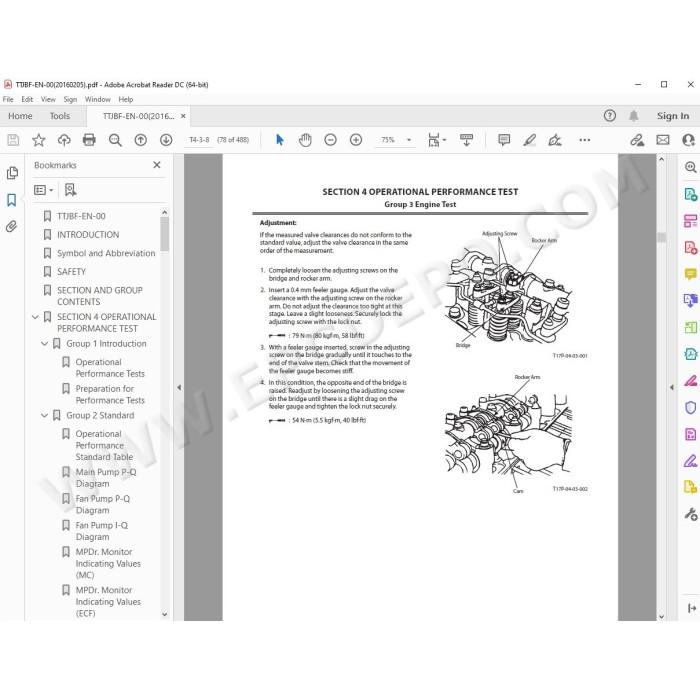
Task: Click the Zoom in plus icon
Action: 356,140
